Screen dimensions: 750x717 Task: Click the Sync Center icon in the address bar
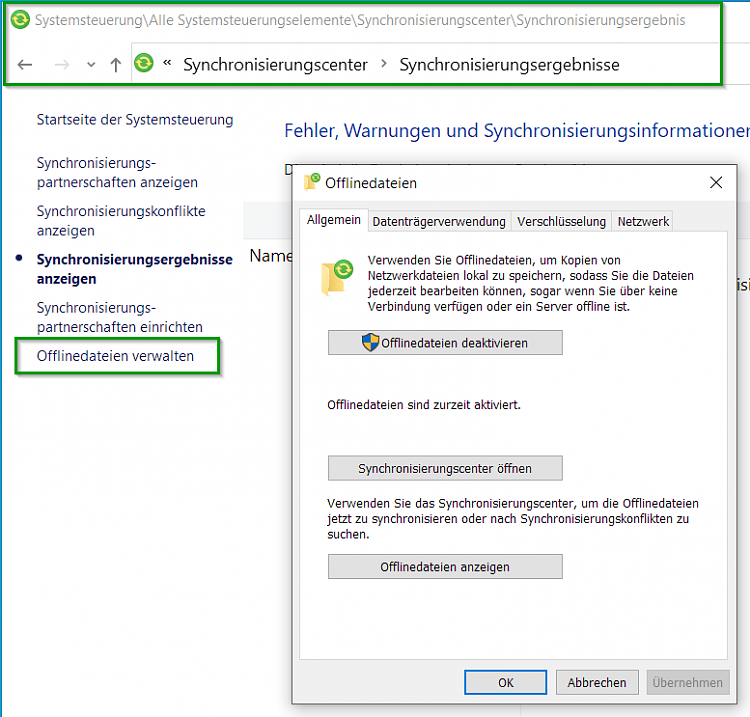pos(143,63)
